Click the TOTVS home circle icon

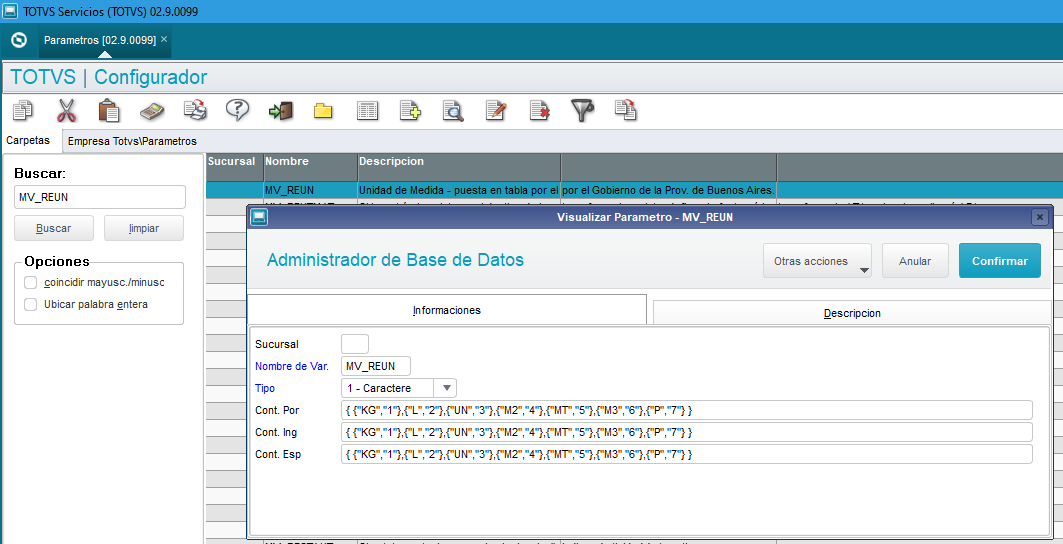tap(19, 41)
